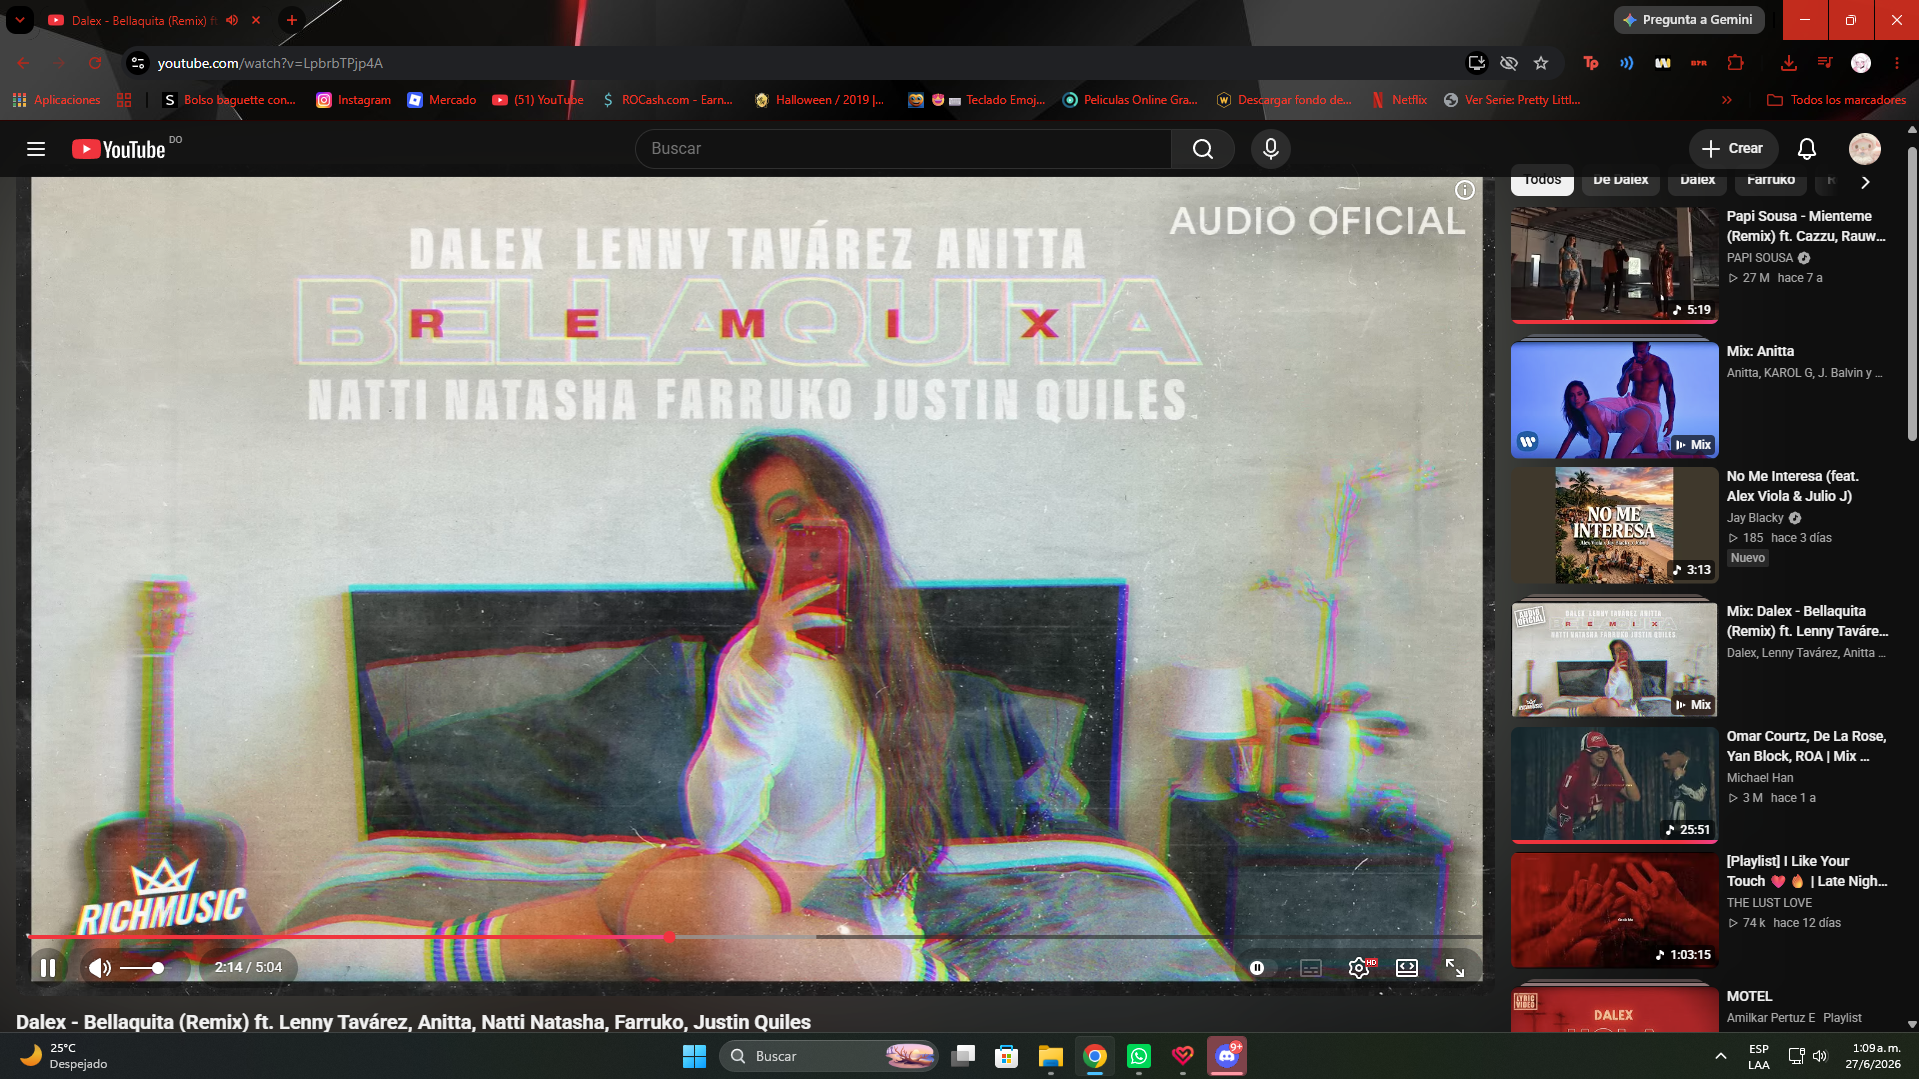1919x1079 pixels.
Task: Open a new browser tab
Action: tap(292, 20)
